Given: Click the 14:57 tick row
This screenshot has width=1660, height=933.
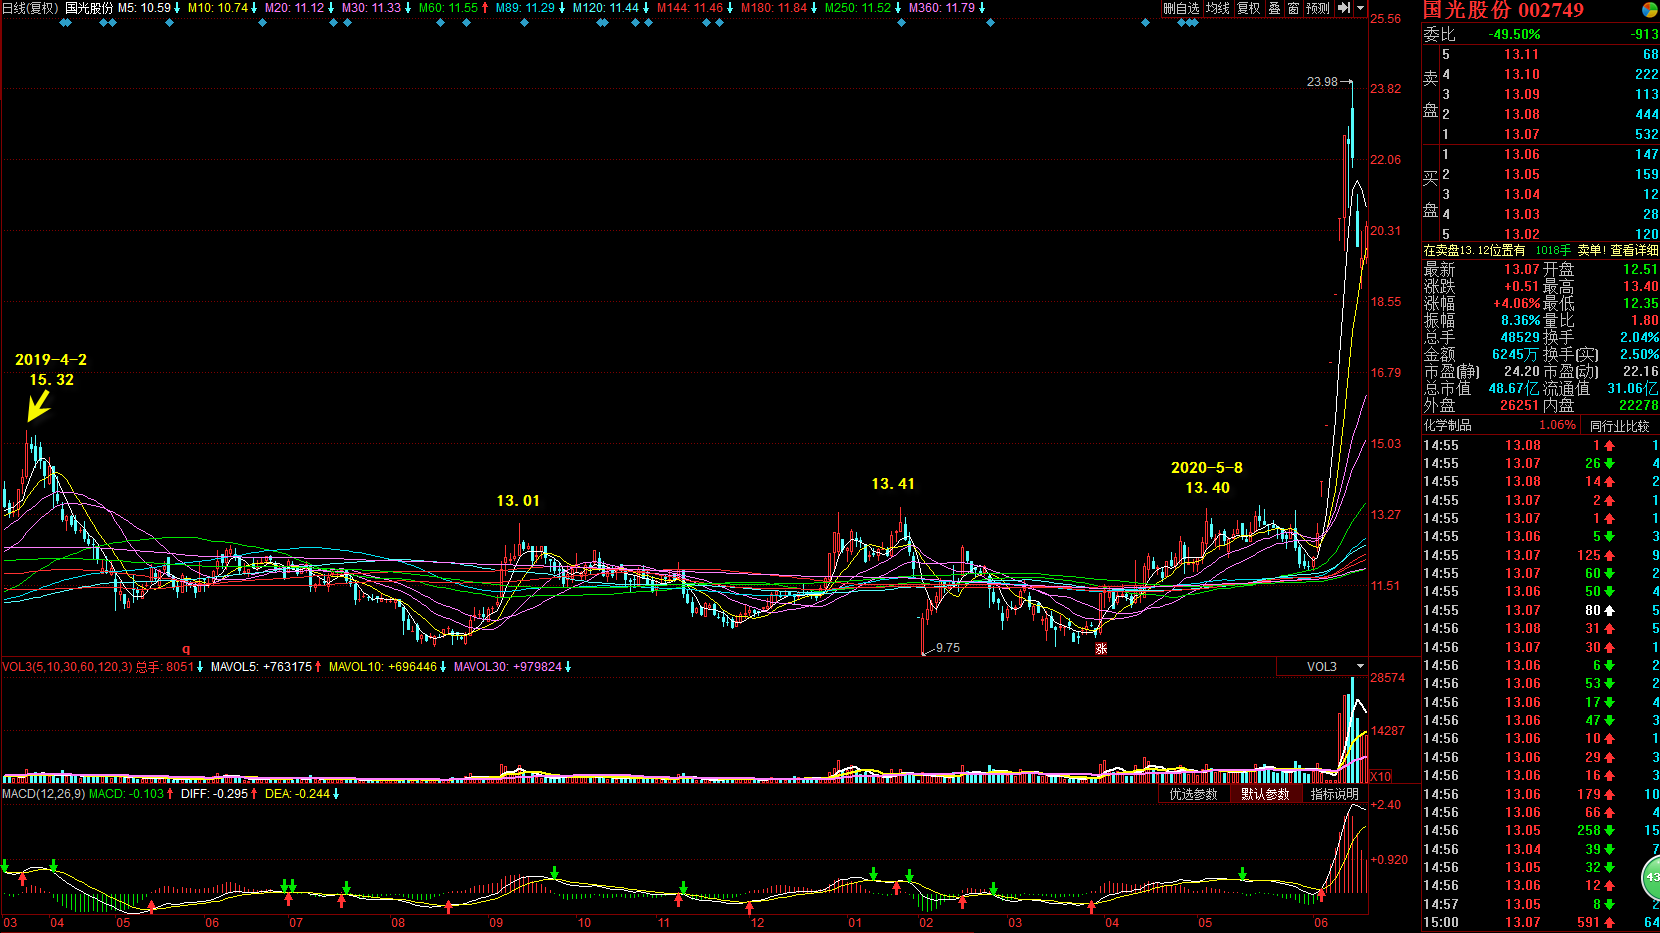Looking at the screenshot, I should (x=1541, y=904).
